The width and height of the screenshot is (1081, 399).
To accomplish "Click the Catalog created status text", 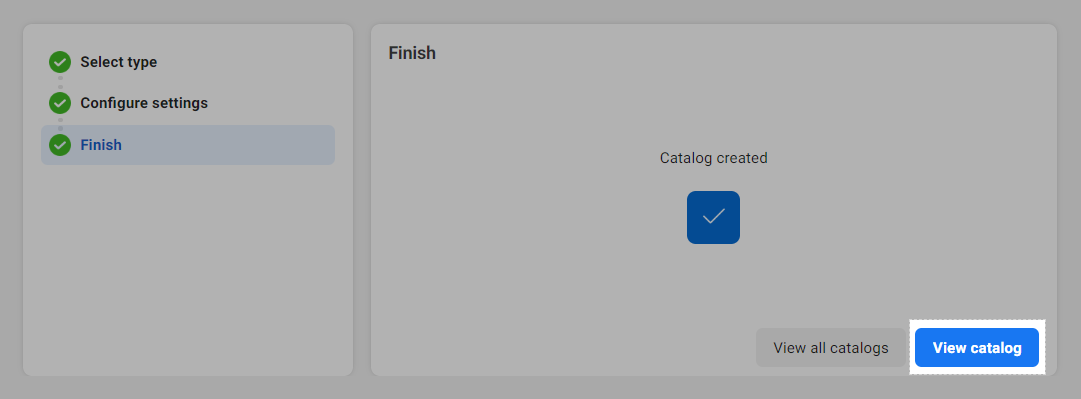I will (x=714, y=158).
